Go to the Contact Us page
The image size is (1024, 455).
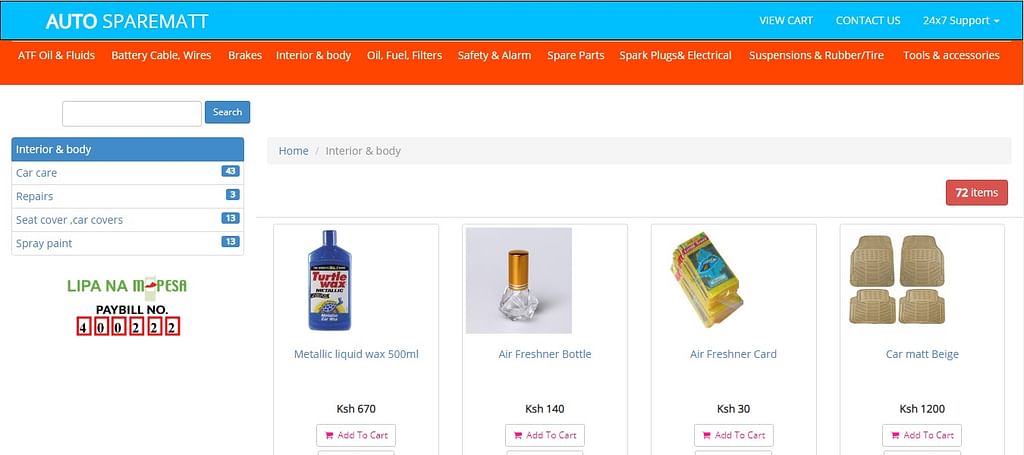tap(868, 20)
